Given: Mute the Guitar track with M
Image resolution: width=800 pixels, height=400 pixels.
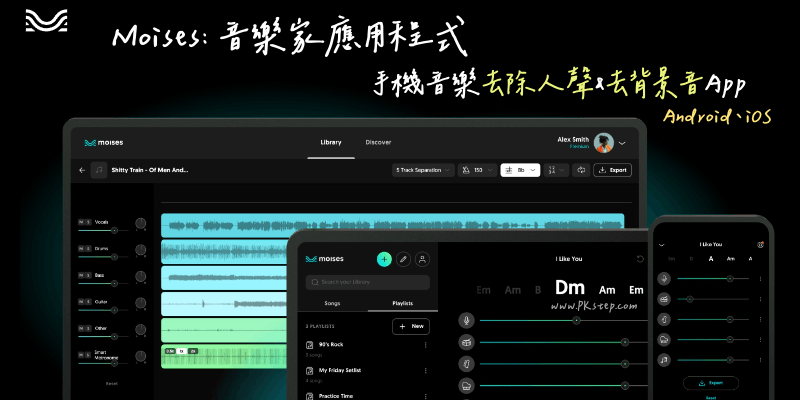Looking at the screenshot, I should pos(81,302).
